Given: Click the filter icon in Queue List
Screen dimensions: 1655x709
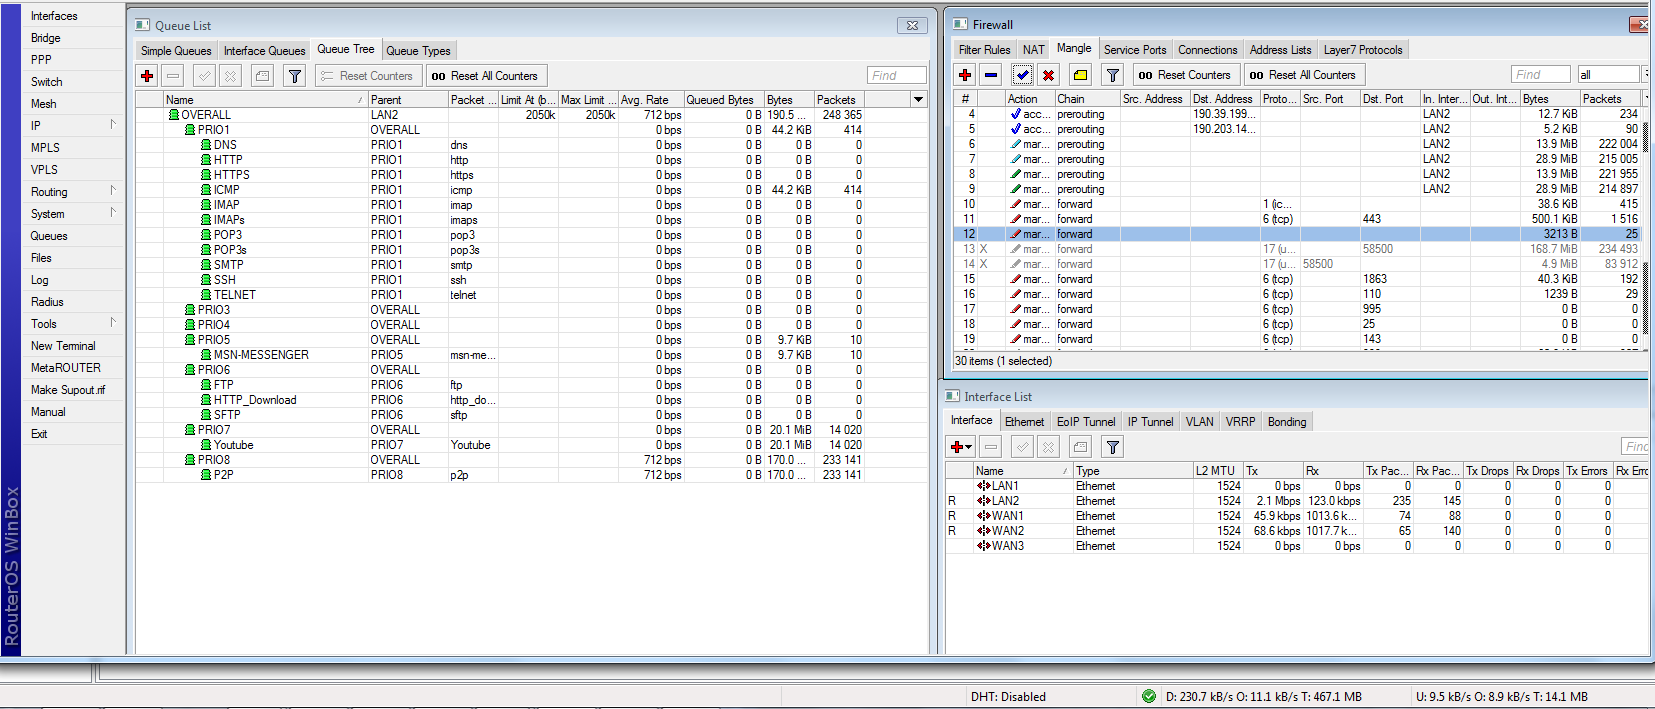Looking at the screenshot, I should click(294, 76).
